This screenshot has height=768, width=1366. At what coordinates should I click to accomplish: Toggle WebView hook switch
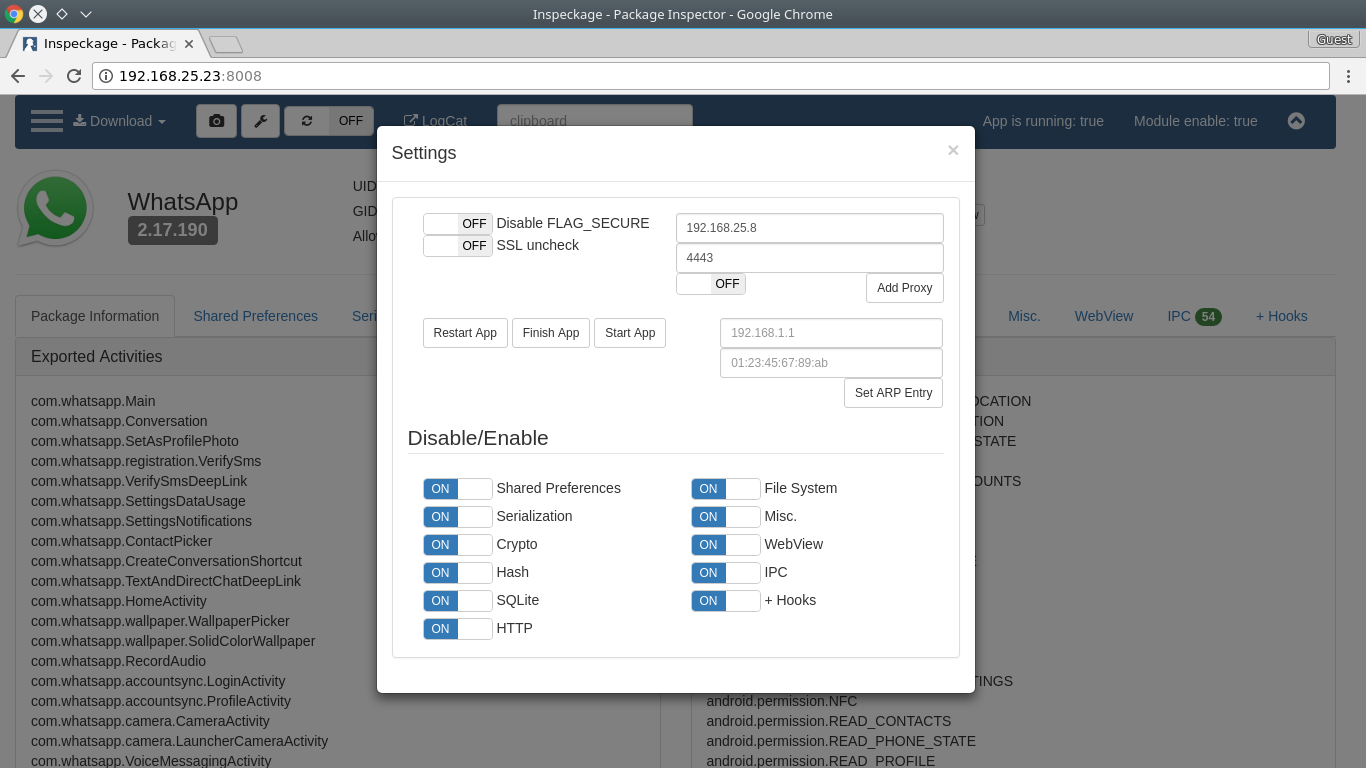tap(726, 545)
